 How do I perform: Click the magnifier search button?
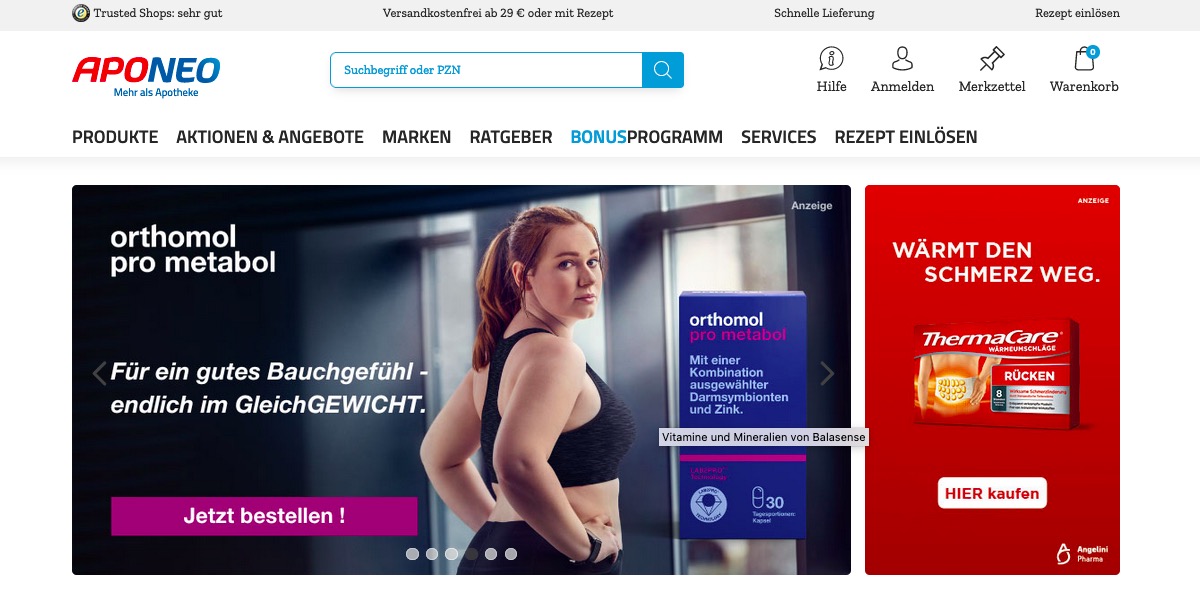click(663, 70)
